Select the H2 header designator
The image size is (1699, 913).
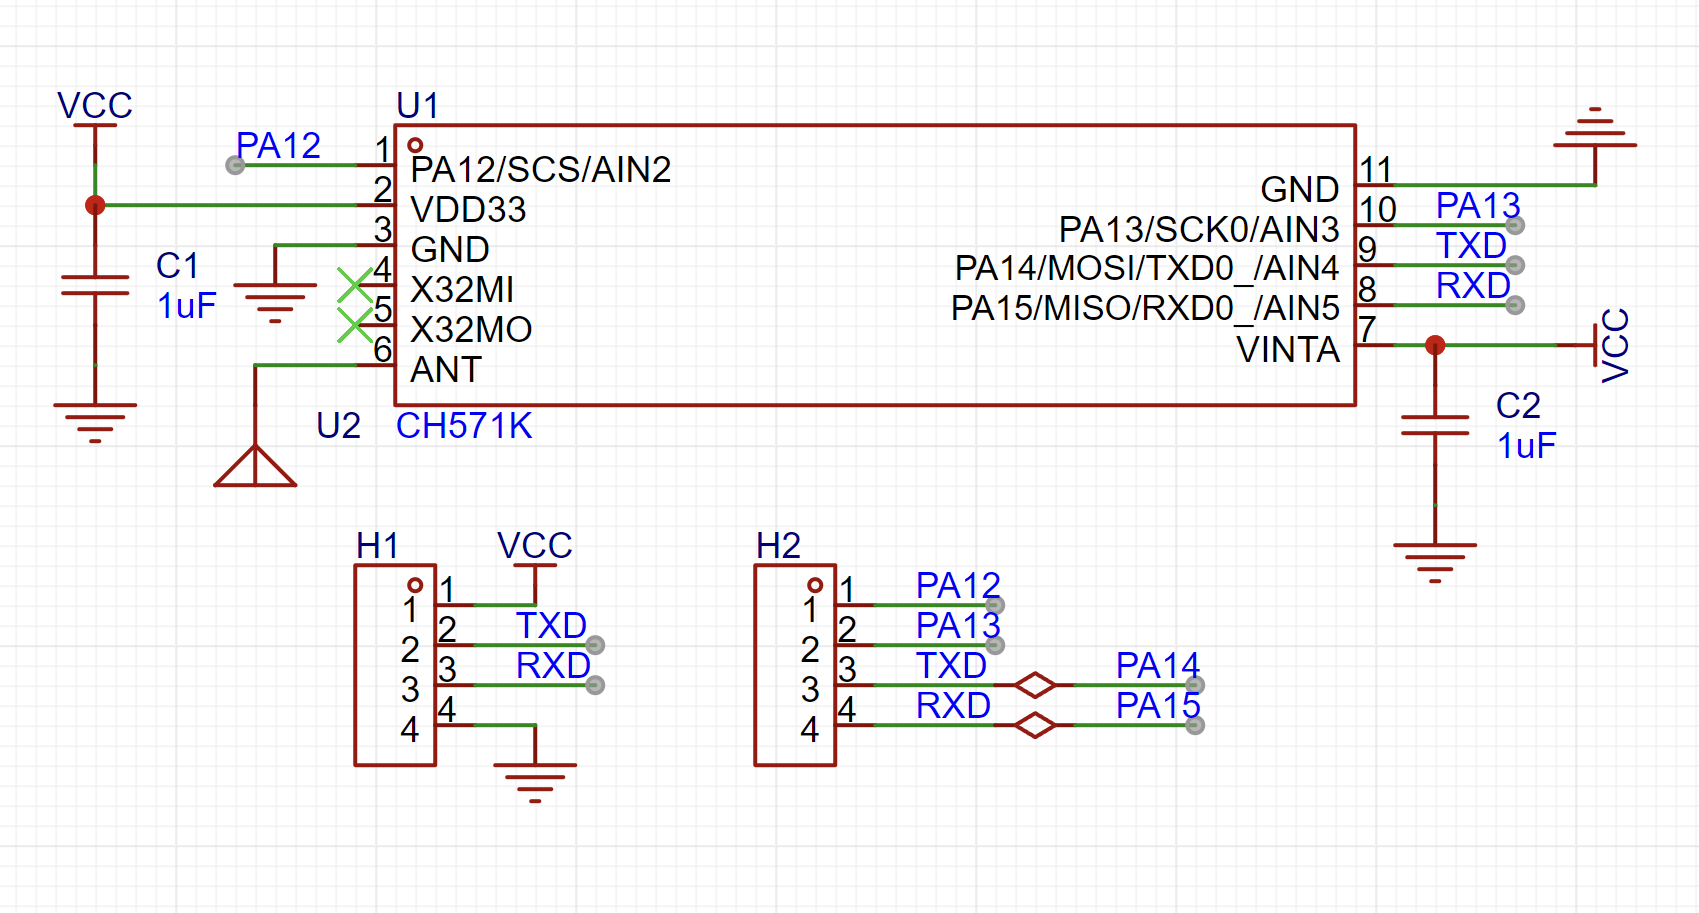tap(778, 546)
